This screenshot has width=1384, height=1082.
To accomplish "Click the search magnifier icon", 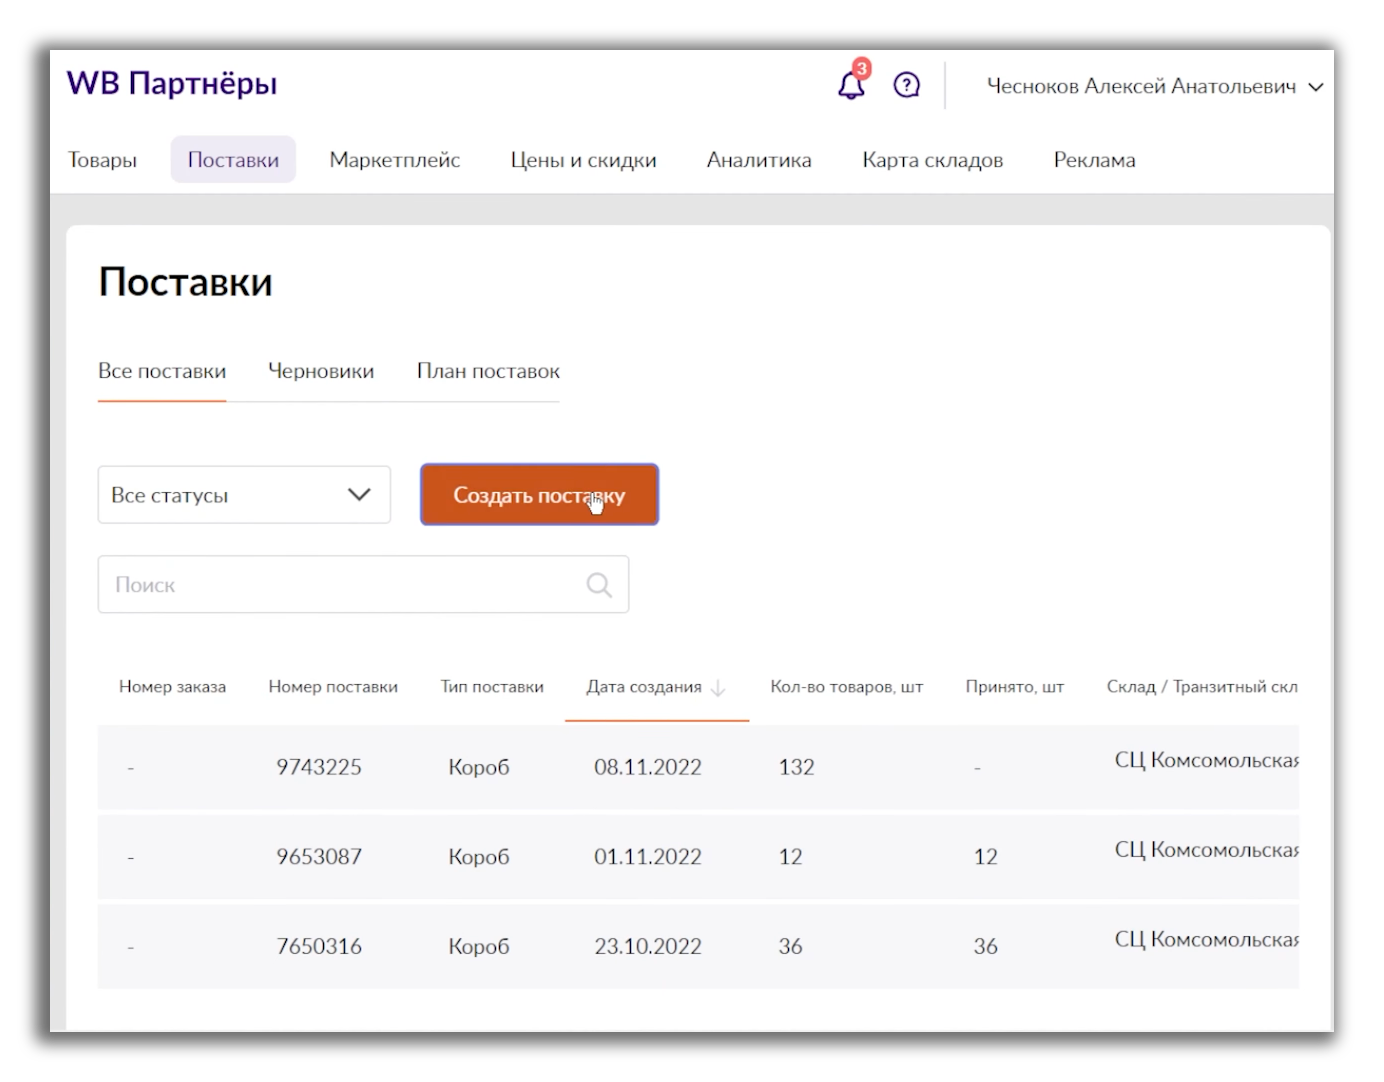I will 599,585.
